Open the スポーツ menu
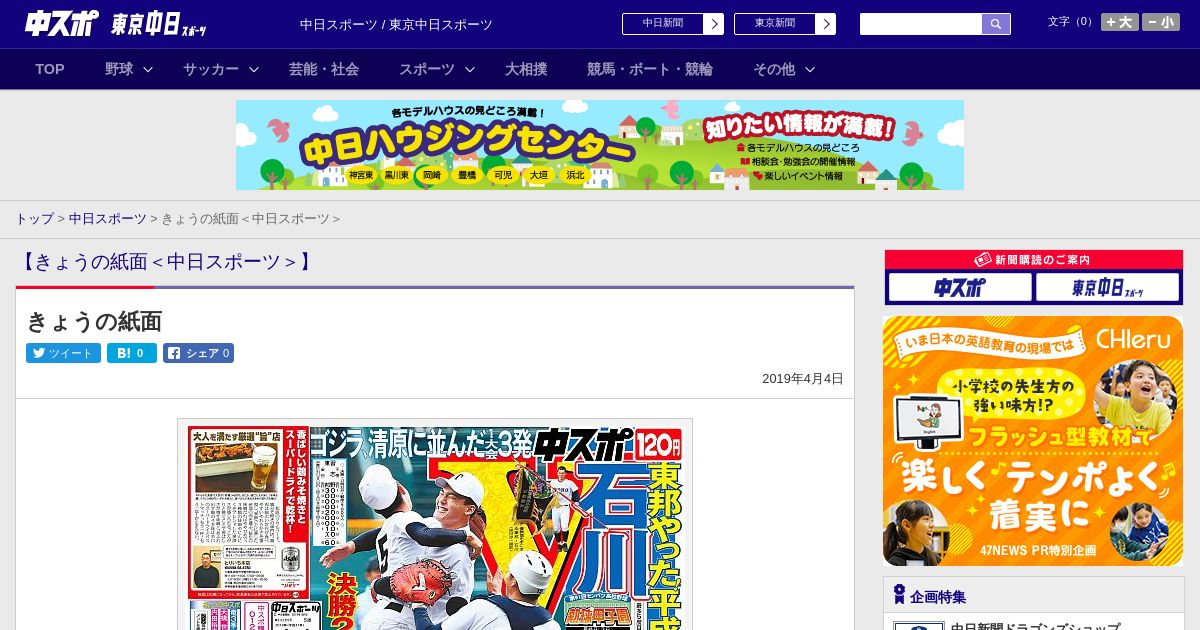 427,69
